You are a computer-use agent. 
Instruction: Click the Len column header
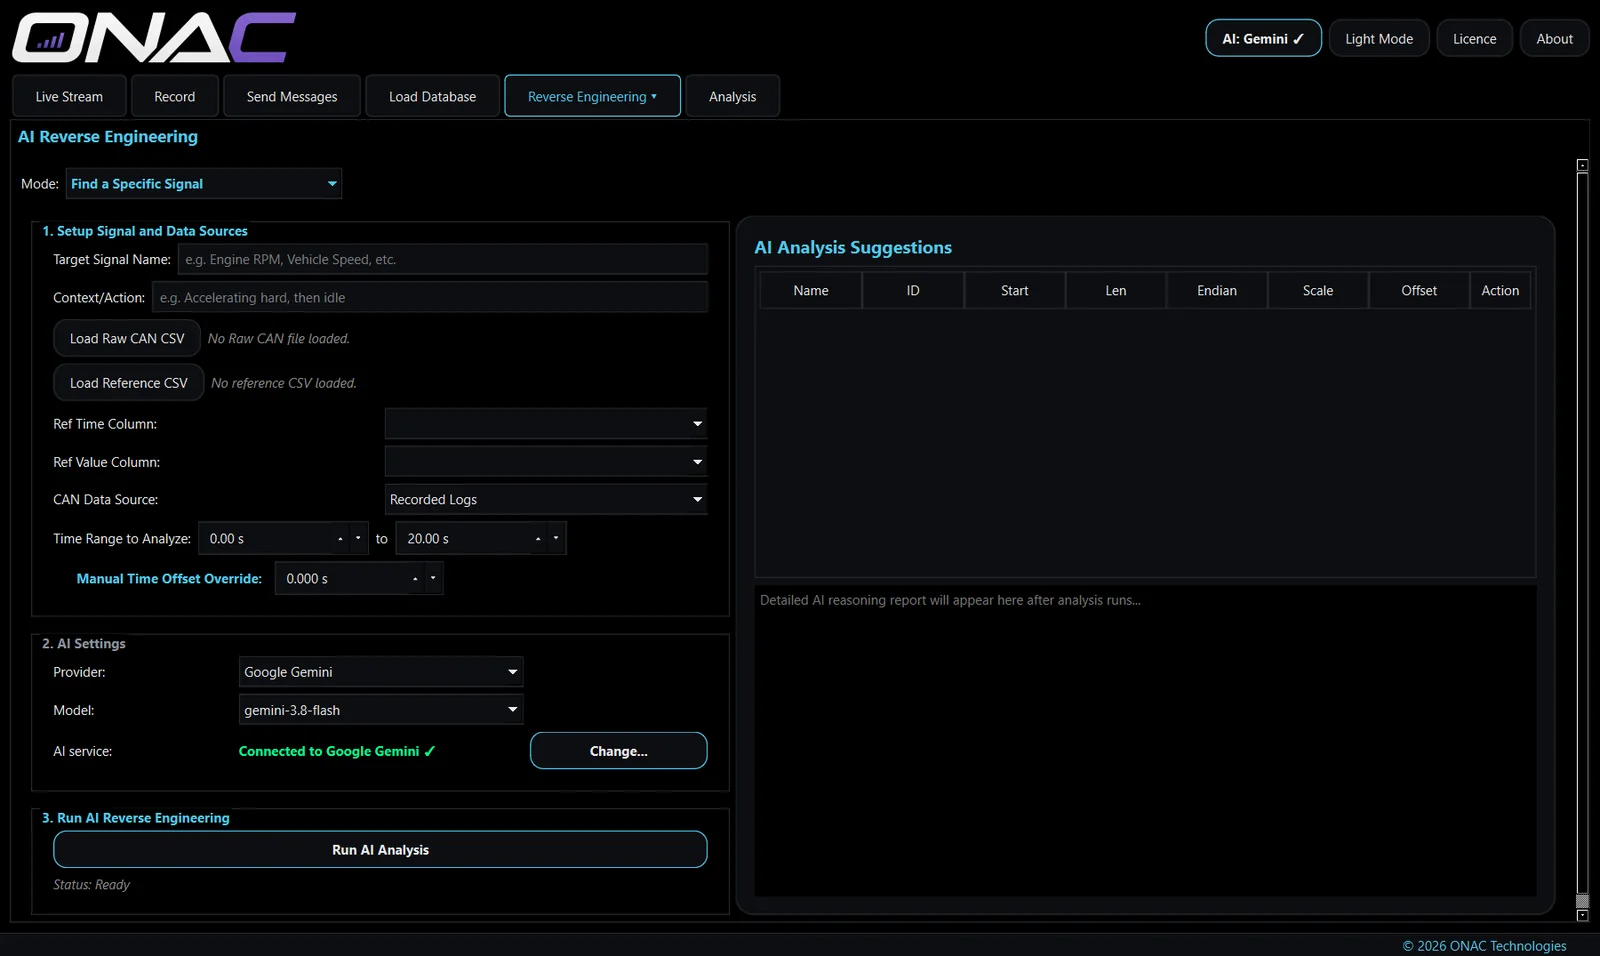(1116, 291)
